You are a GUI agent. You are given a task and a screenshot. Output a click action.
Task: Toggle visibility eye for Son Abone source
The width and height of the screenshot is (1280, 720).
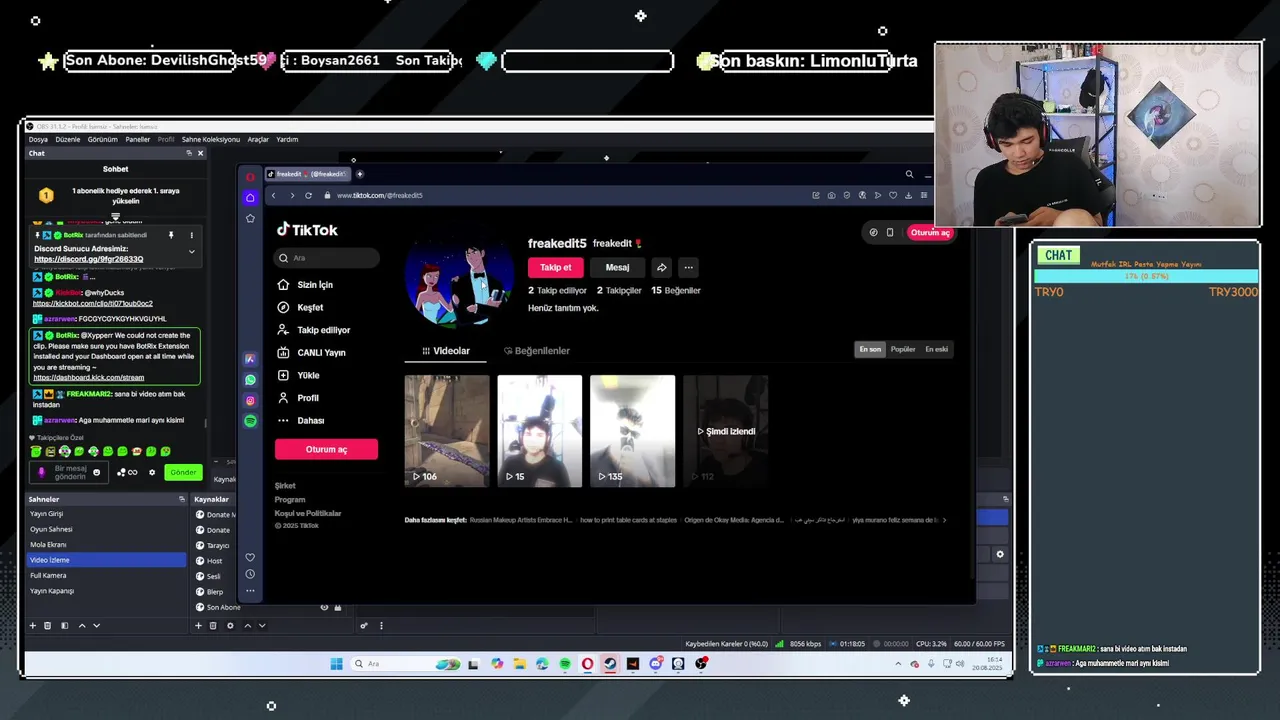(324, 607)
